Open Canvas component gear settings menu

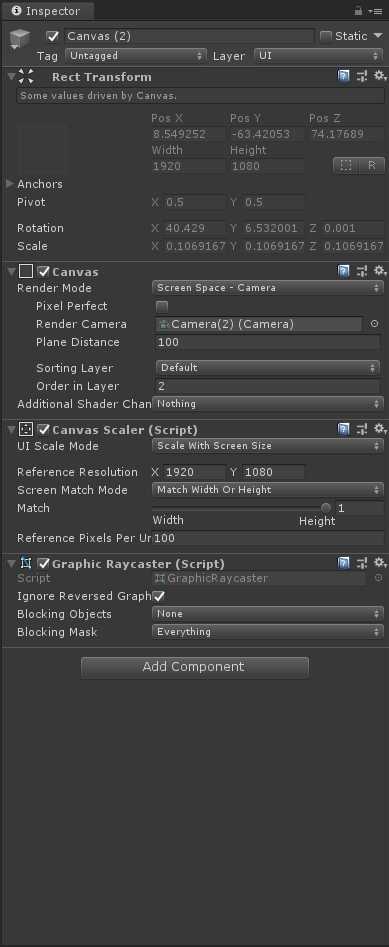(380, 271)
